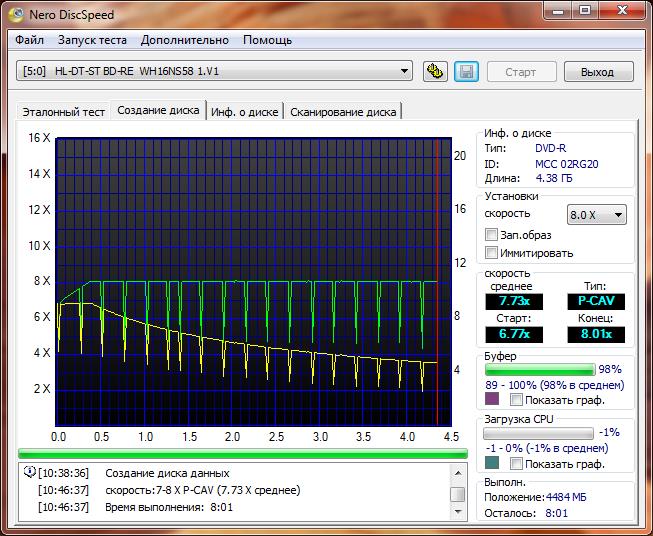Open the HL-DT-ST BD-RE drive dropdown
The width and height of the screenshot is (653, 536).
(215, 71)
